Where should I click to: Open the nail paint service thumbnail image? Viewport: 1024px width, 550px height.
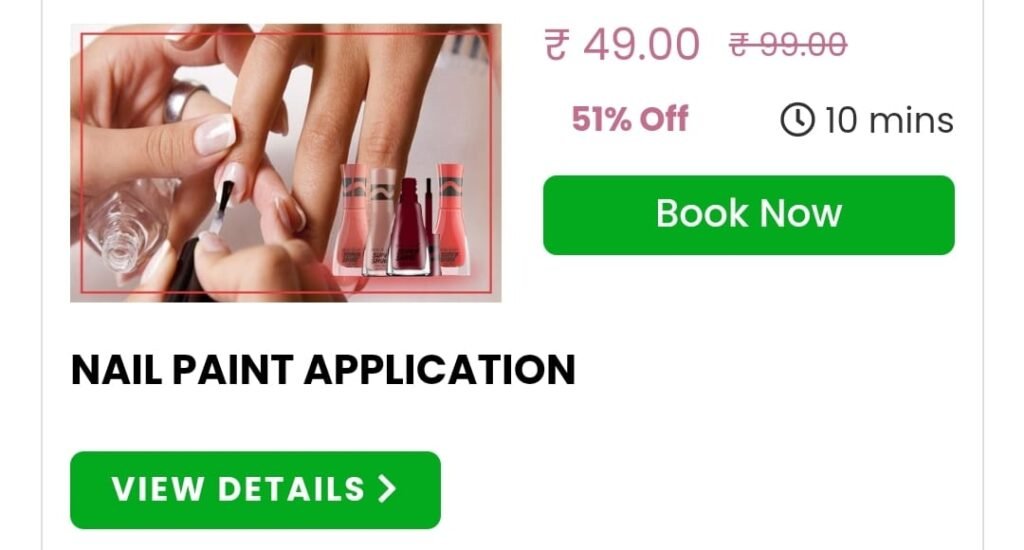tap(285, 163)
